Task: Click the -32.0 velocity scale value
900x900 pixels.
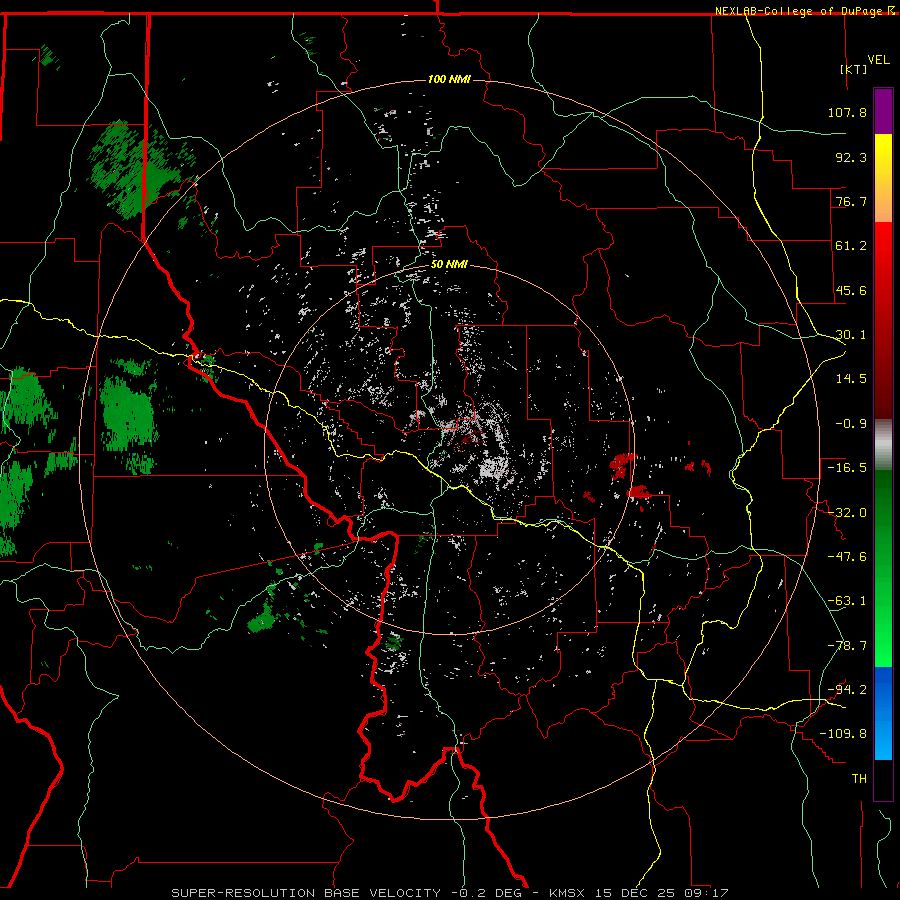Action: coord(847,513)
